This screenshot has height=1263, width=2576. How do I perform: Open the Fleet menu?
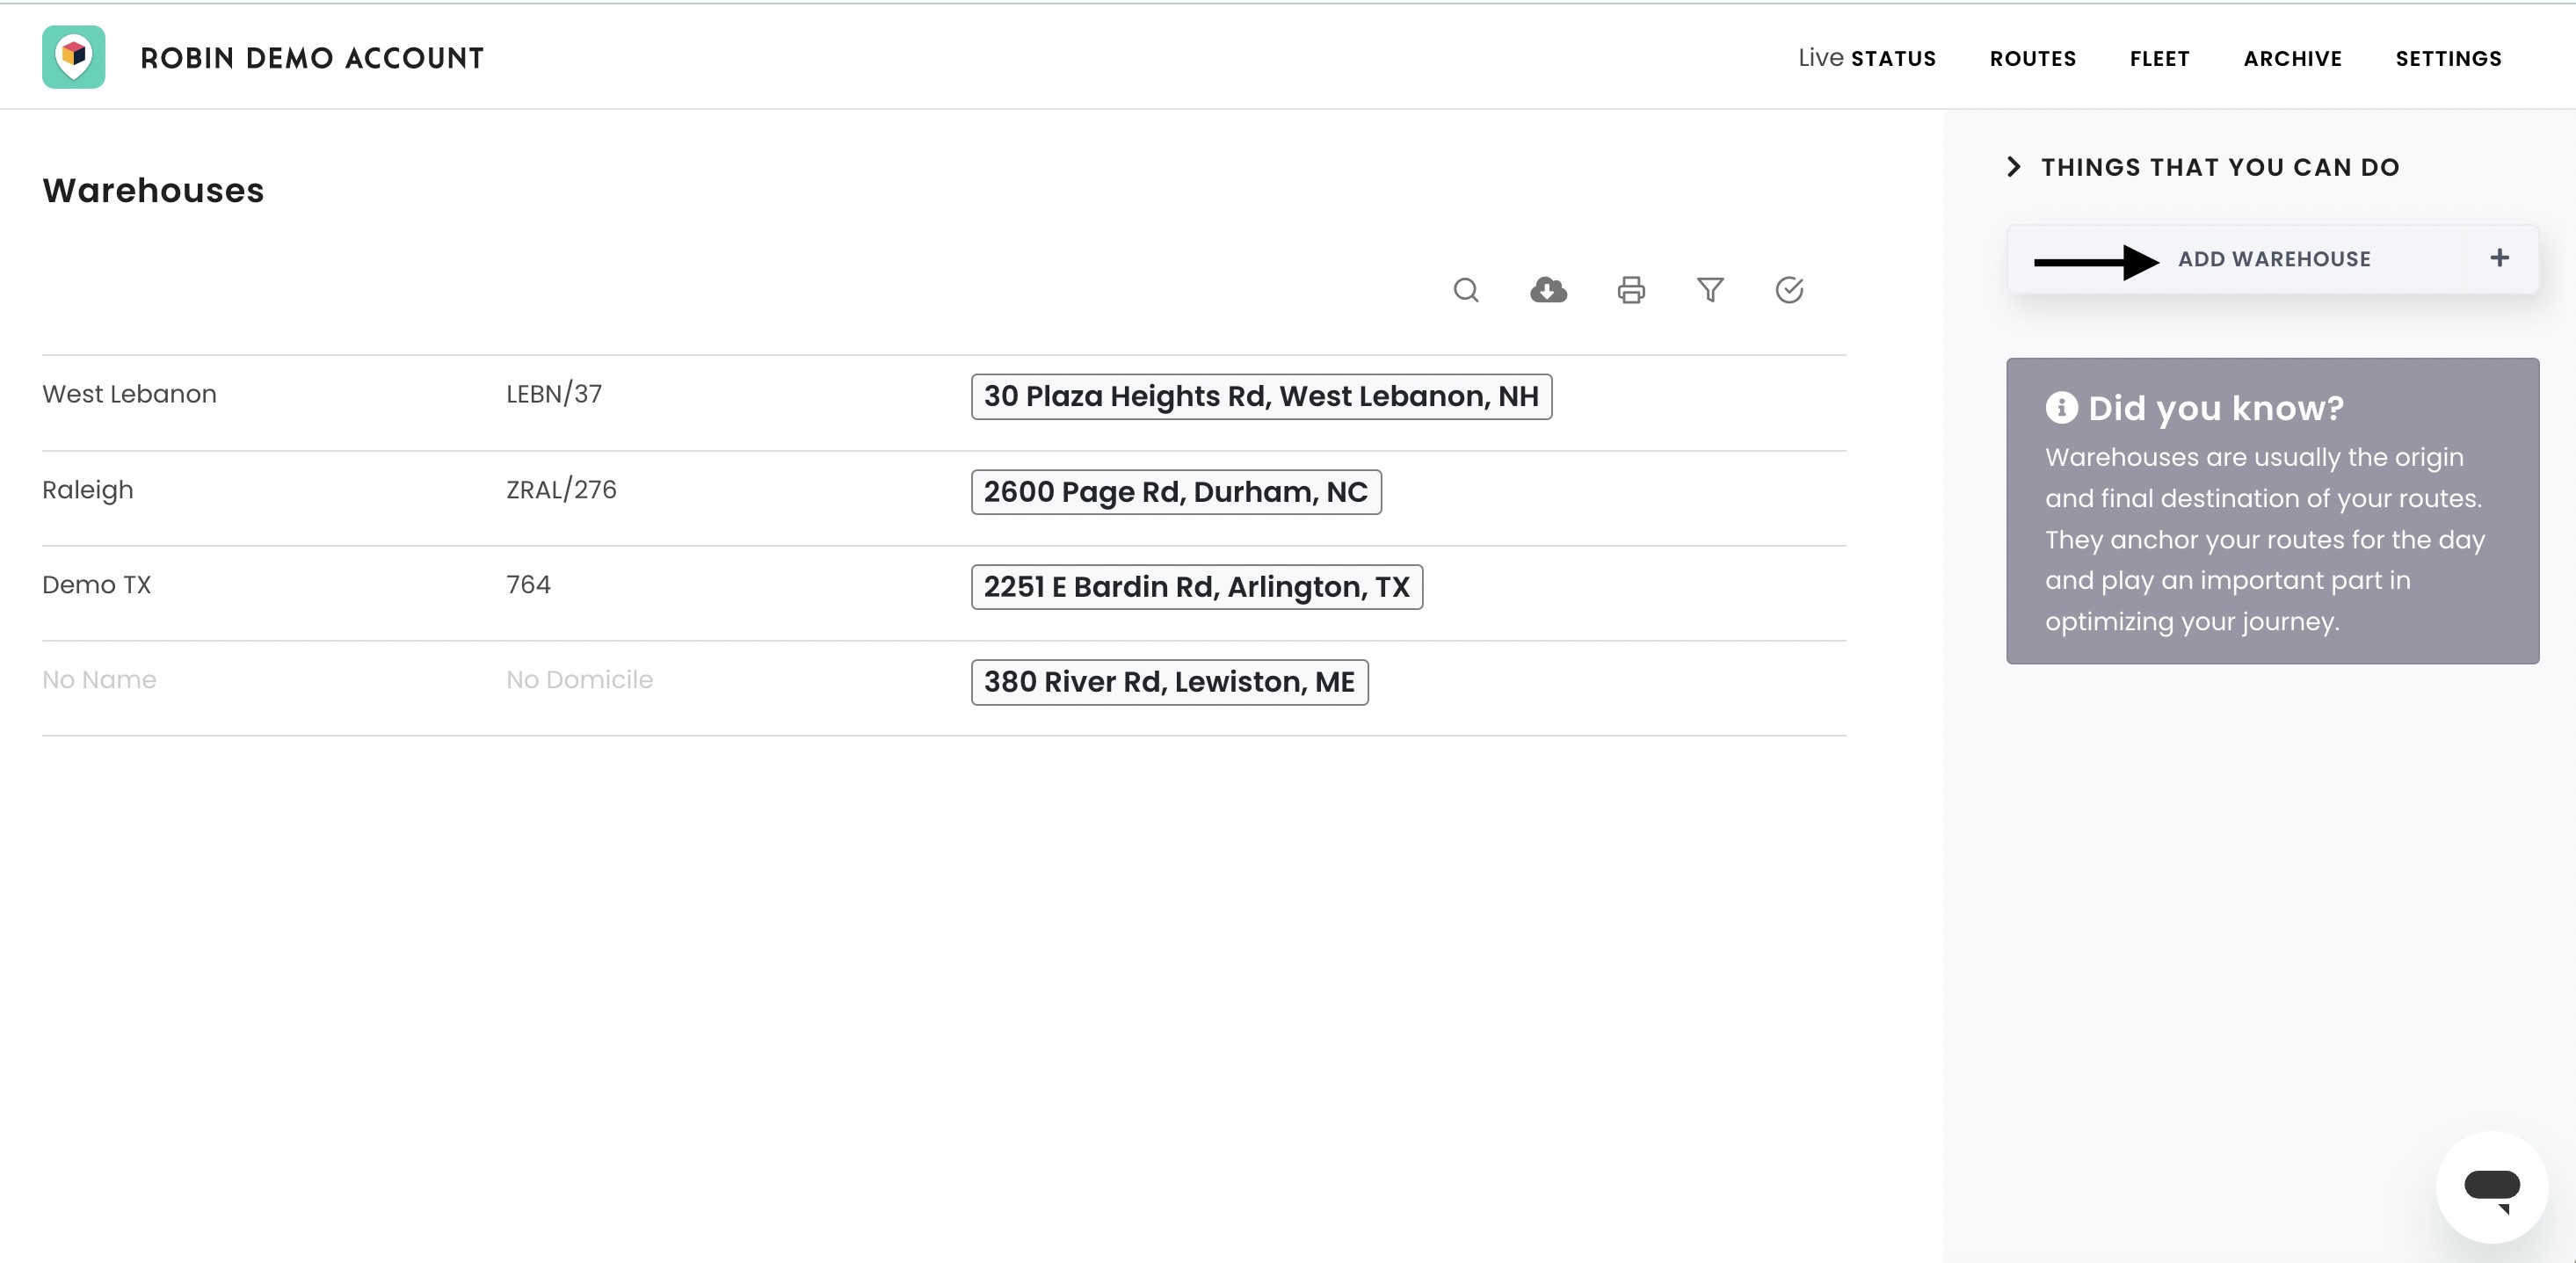[x=2159, y=58]
